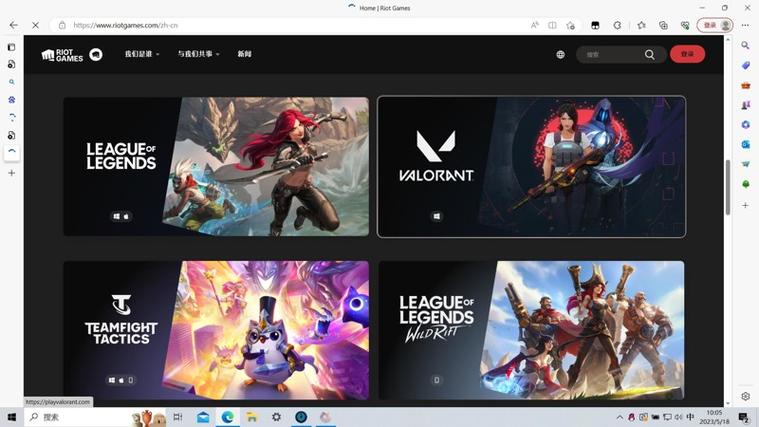Open the Collections icon in the toolbar
This screenshot has height=427, width=759.
tap(663, 25)
